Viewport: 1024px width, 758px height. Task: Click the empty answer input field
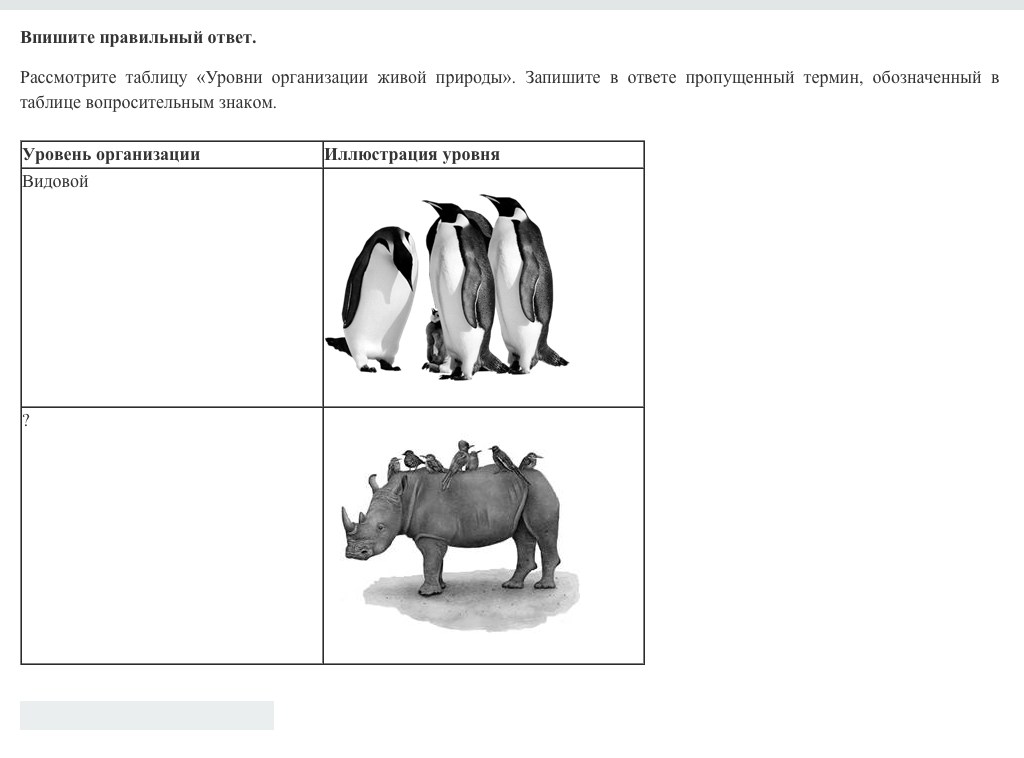point(147,715)
